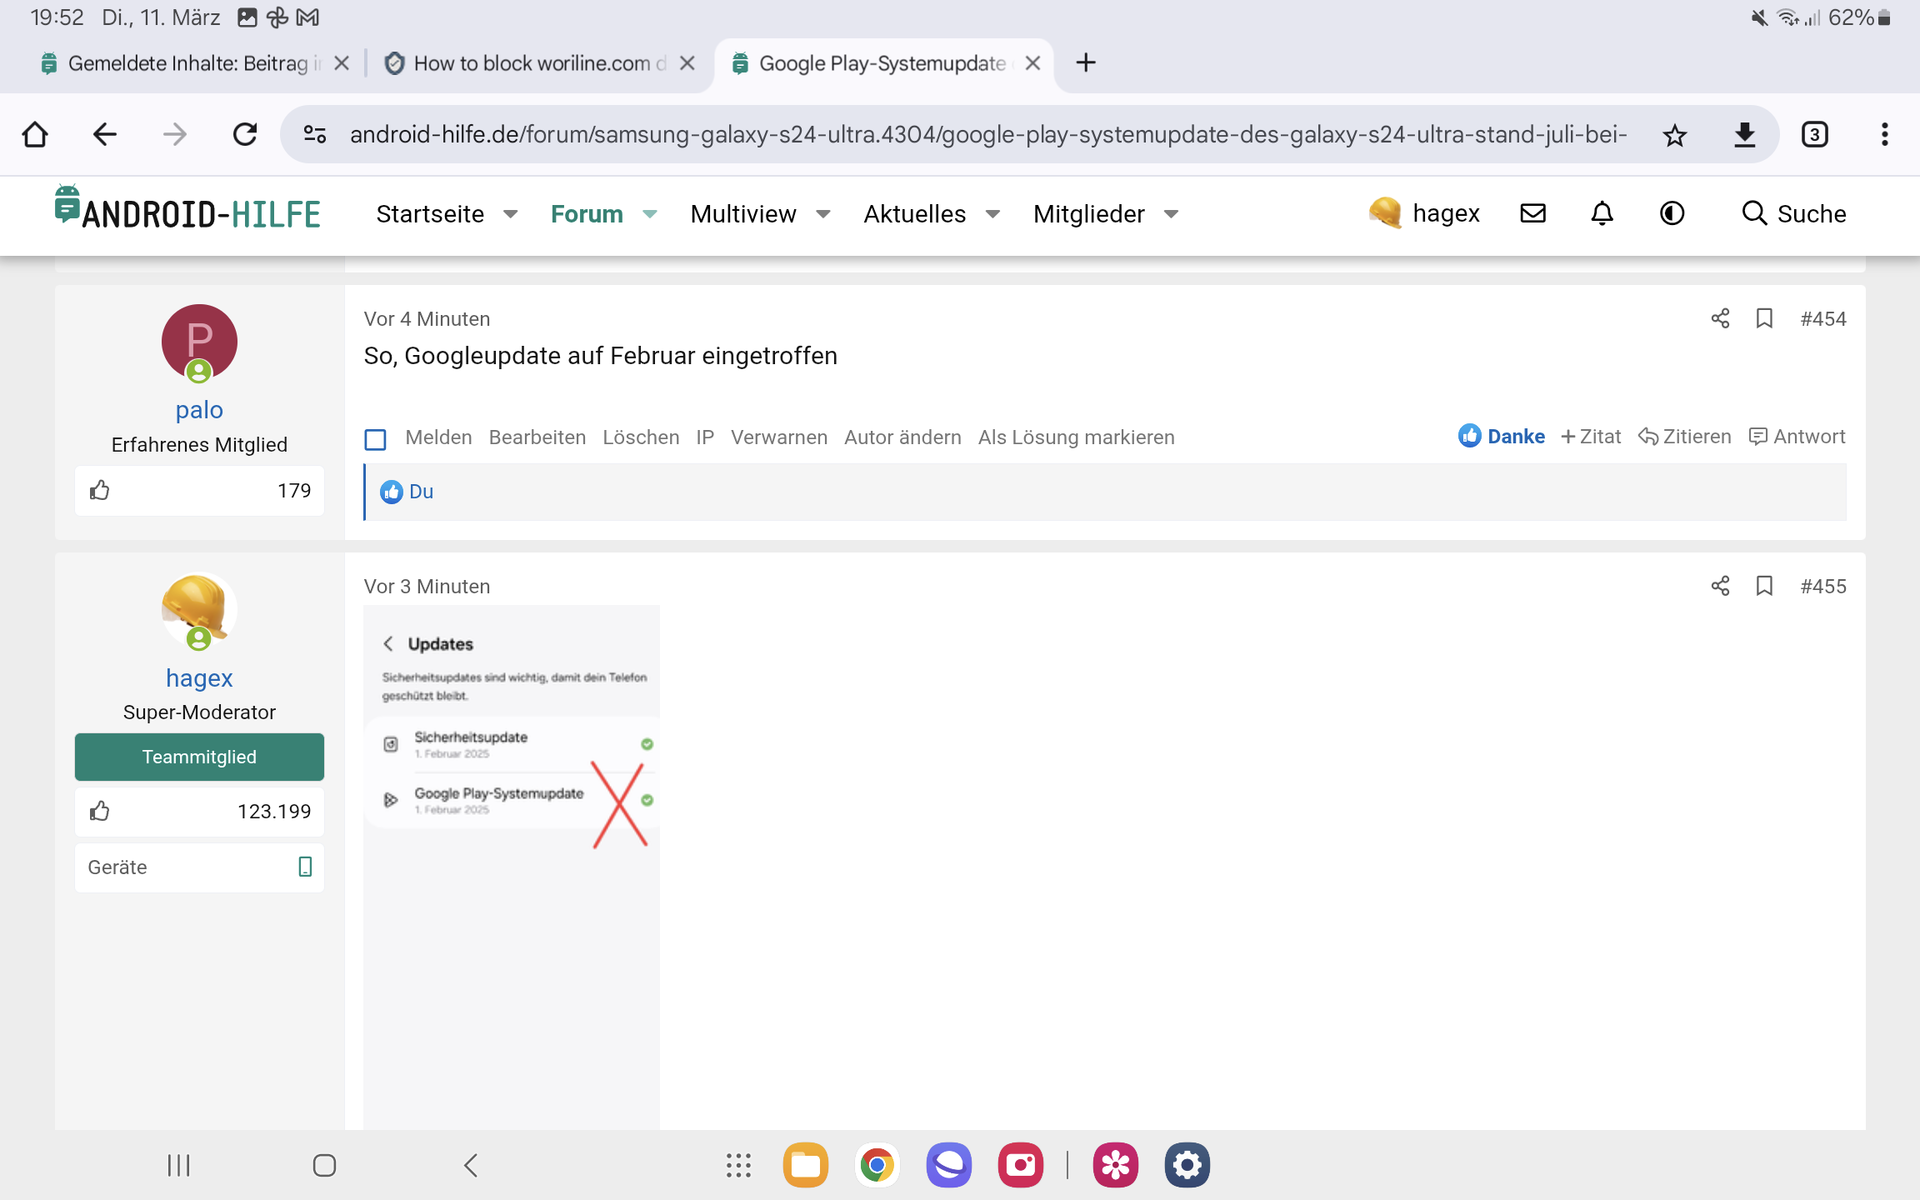Screen dimensions: 1920x1200
Task: Toggle the Danke like on palo's post
Action: coord(1502,437)
